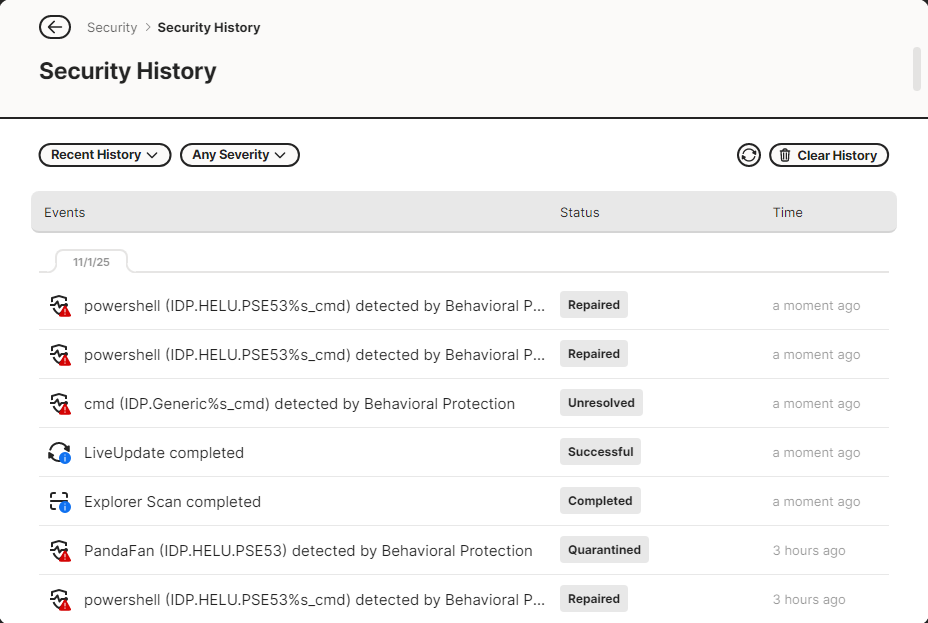Screen dimensions: 928x623
Task: Click the LiveUpdate completed info icon
Action: tap(60, 453)
